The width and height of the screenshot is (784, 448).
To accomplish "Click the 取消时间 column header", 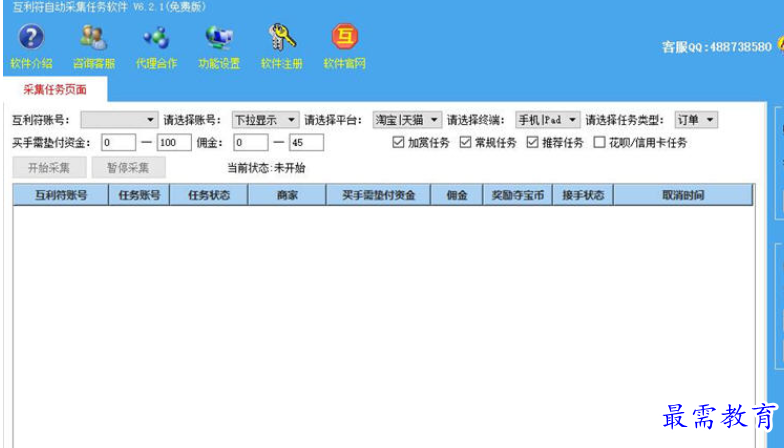I will (x=683, y=195).
